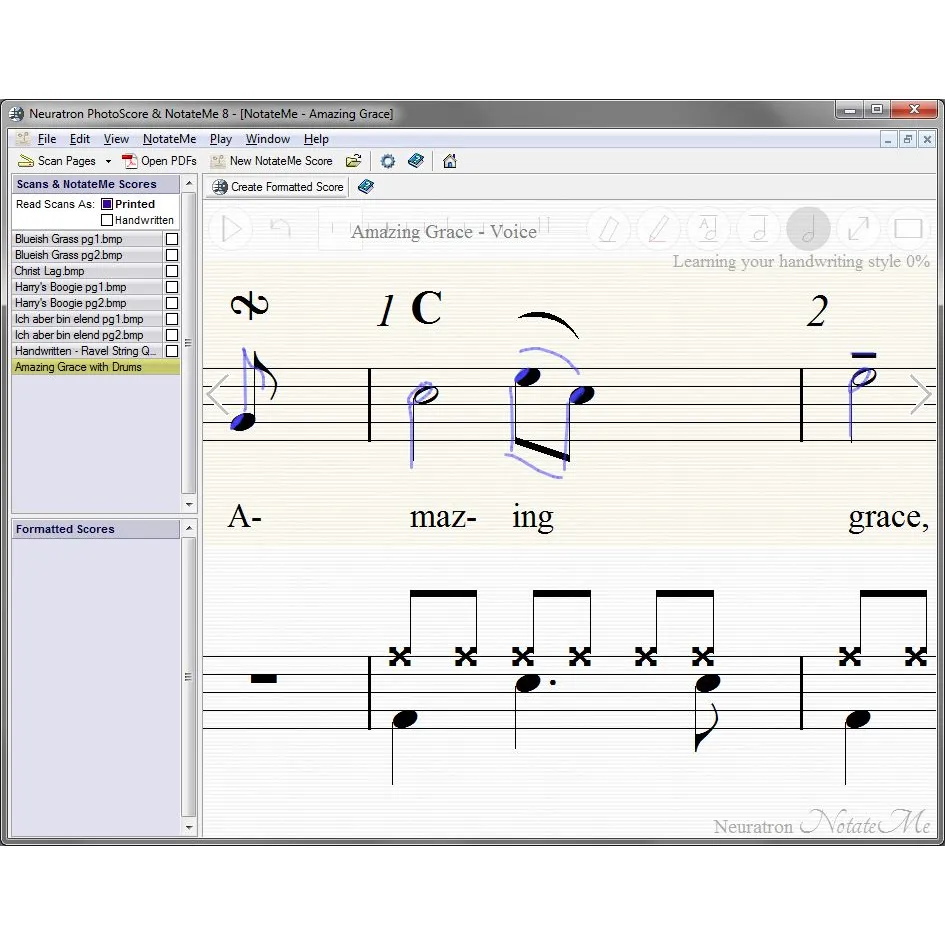Screen dimensions: 945x945
Task: Click the lyric syllable maz-
Action: tap(443, 517)
